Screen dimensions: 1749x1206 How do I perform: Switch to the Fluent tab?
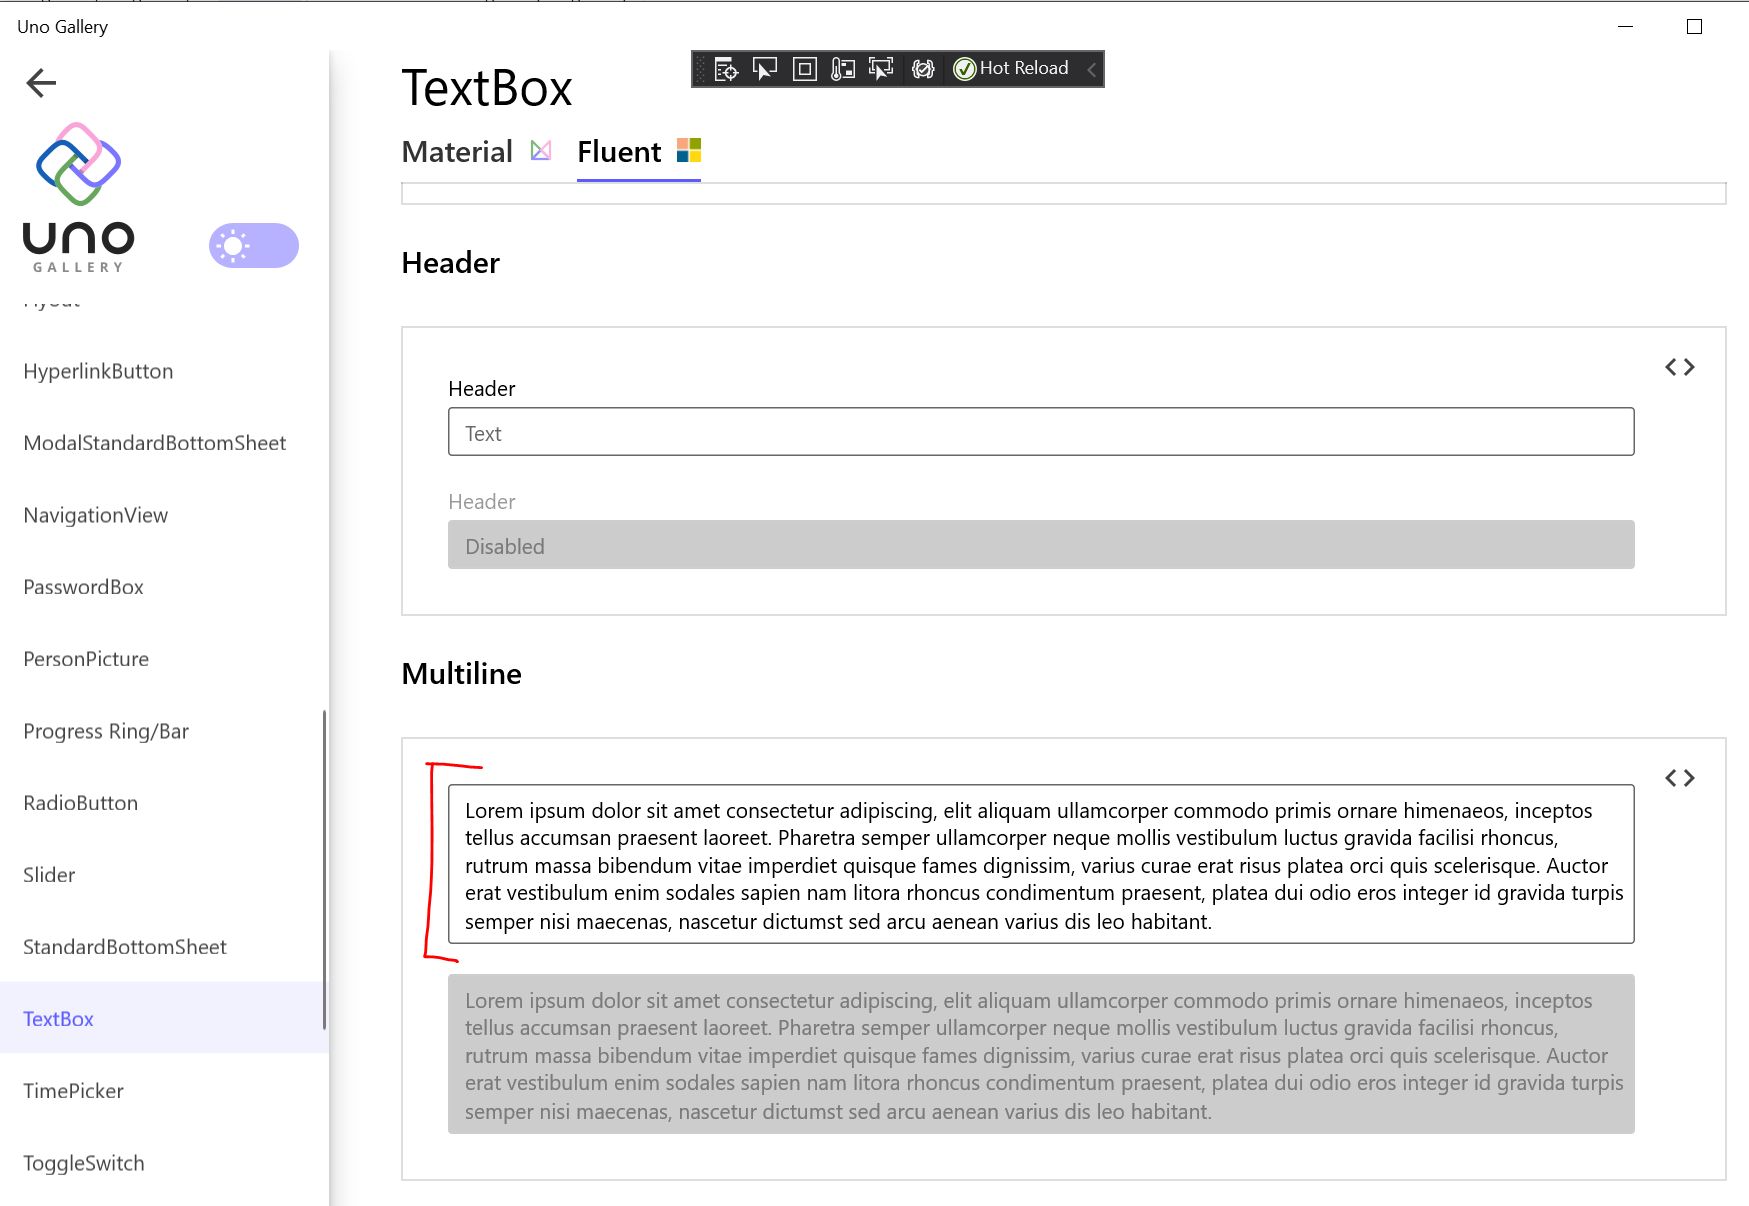point(618,151)
